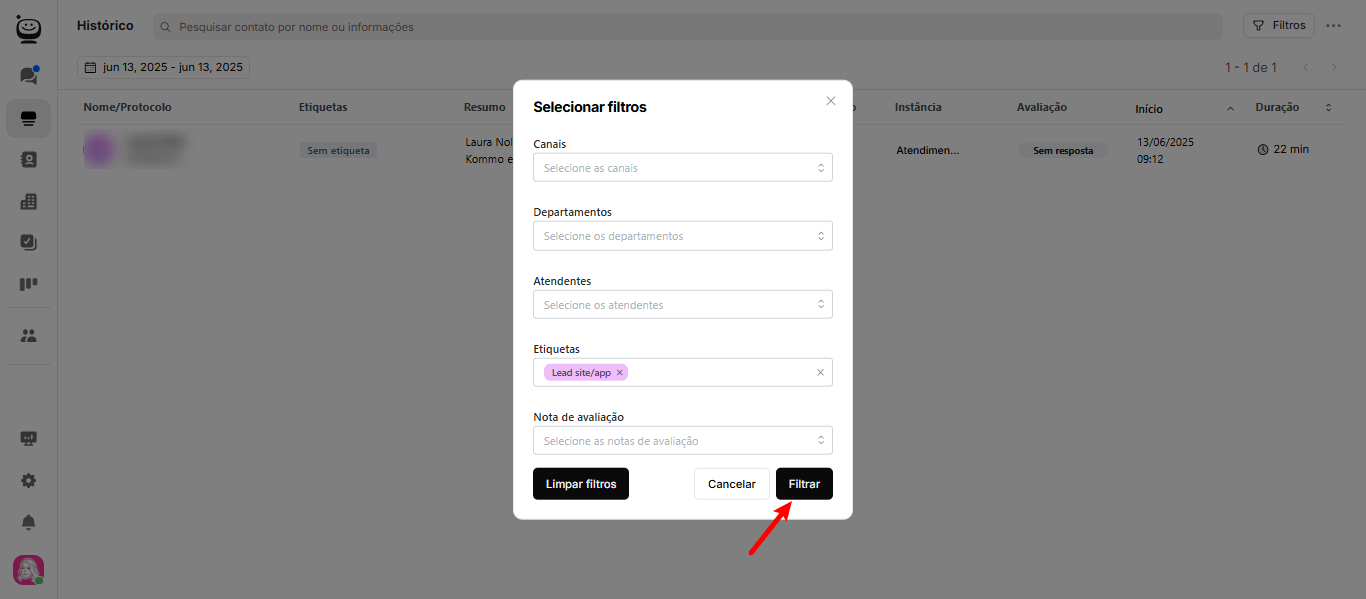
Task: Expand the Atendentes dropdown
Action: [682, 304]
